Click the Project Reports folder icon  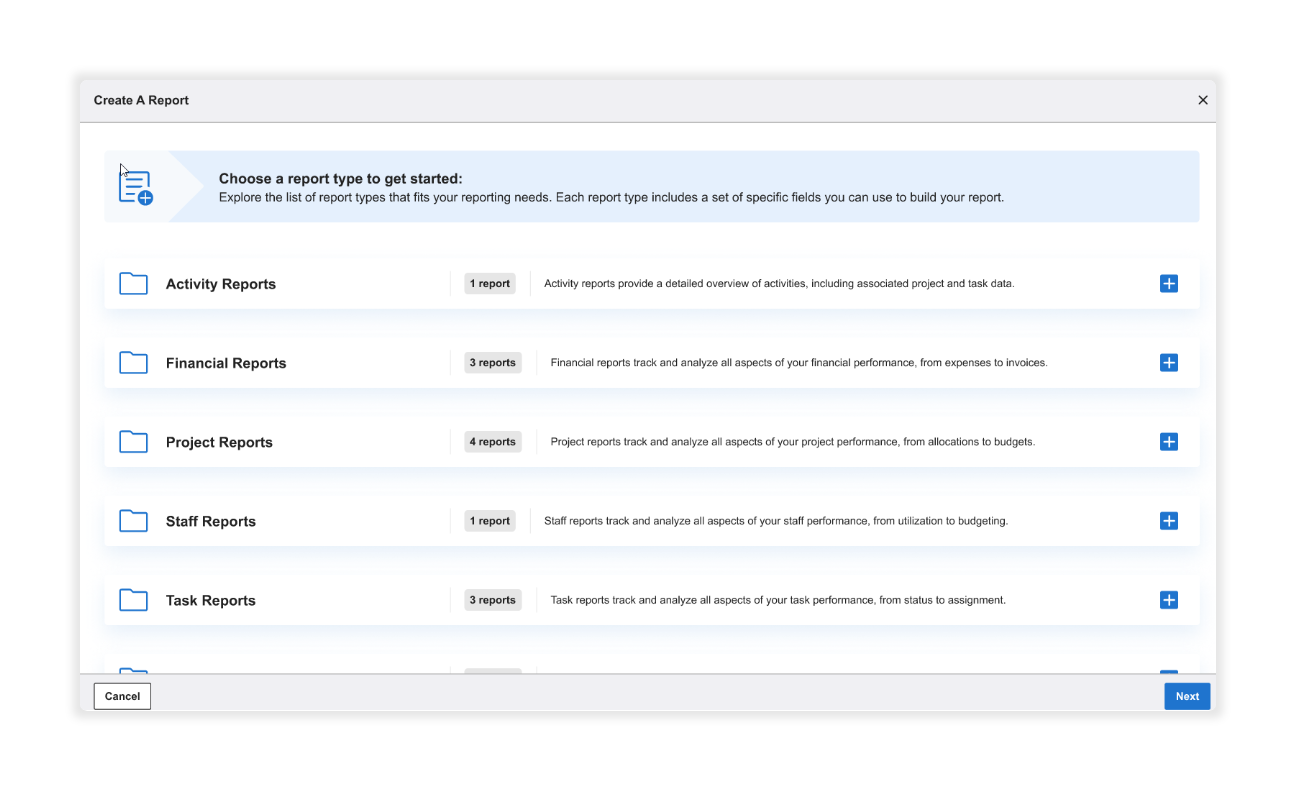click(133, 442)
